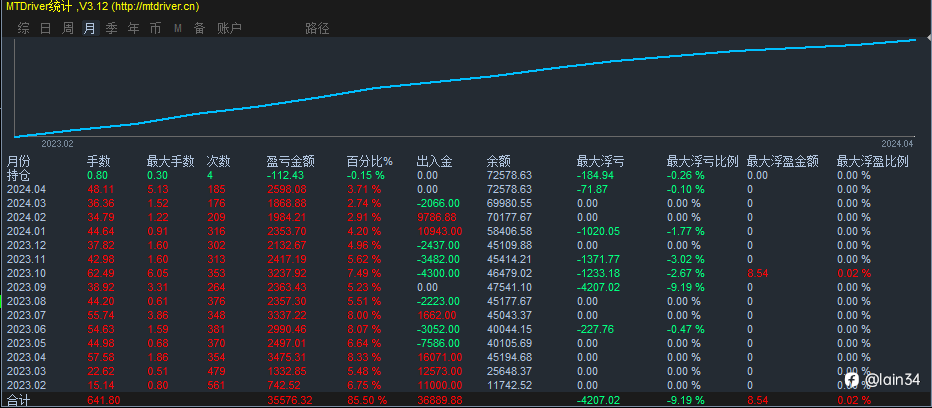The image size is (932, 408).
Task: Select the 2023.11 month row
Action: coord(466,259)
